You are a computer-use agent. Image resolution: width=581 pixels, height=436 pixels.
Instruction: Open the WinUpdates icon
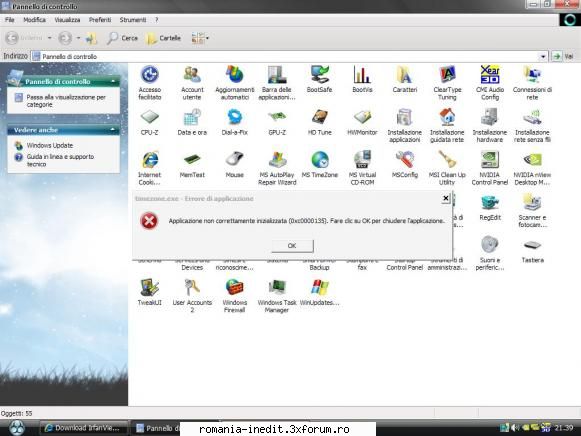click(x=319, y=292)
